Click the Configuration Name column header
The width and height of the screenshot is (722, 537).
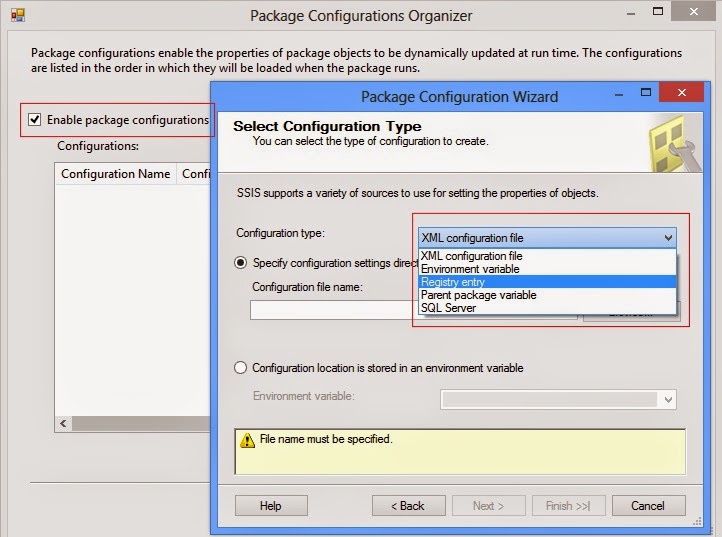coord(116,174)
